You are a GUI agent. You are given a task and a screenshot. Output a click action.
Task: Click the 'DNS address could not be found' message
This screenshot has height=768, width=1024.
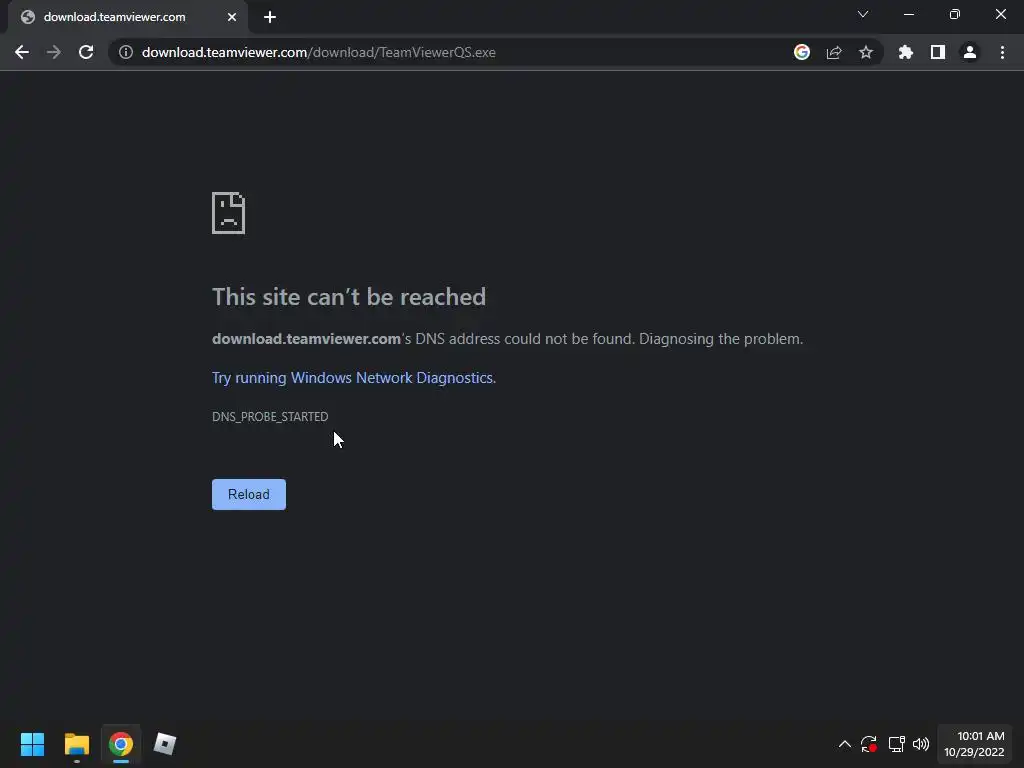(x=507, y=339)
